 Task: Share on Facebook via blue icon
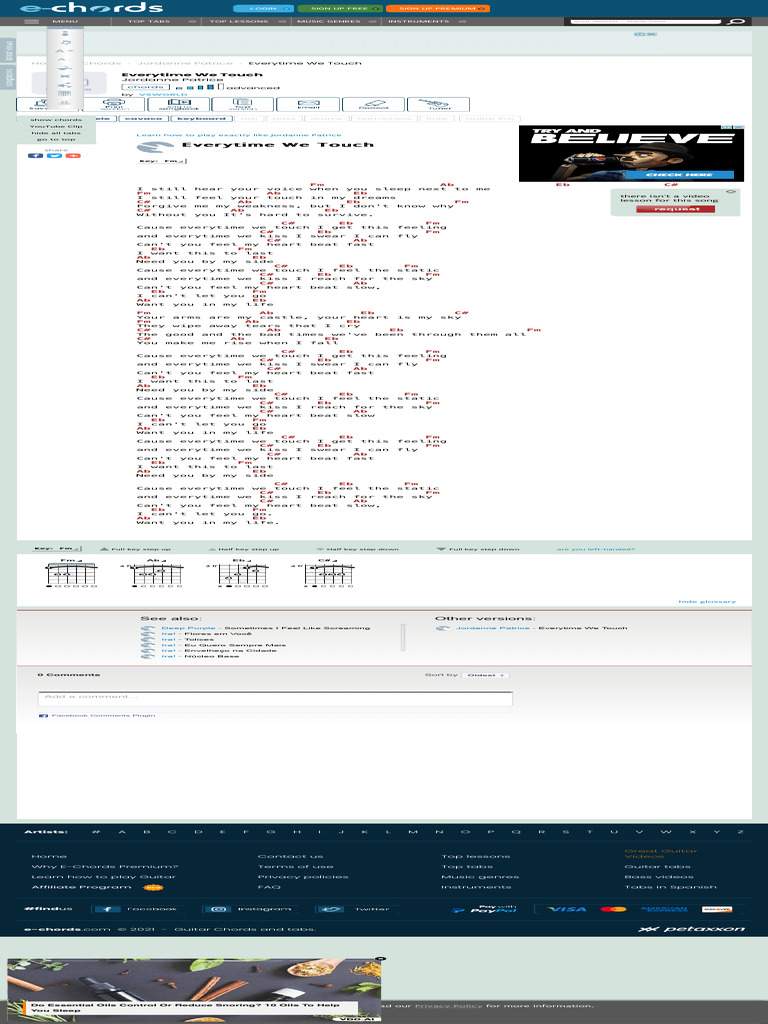coord(35,156)
